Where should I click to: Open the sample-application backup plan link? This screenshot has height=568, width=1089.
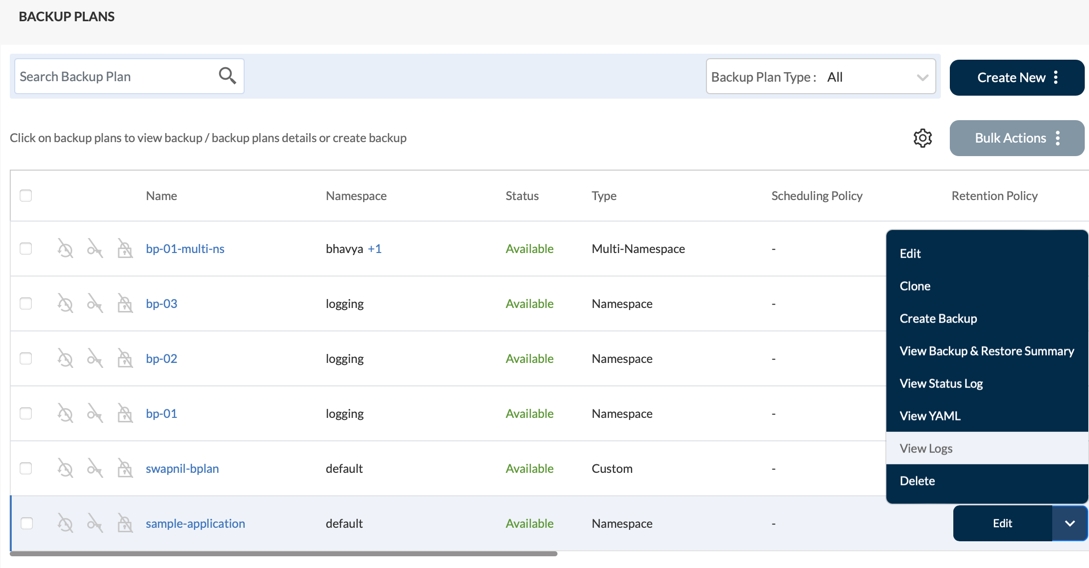tap(195, 523)
